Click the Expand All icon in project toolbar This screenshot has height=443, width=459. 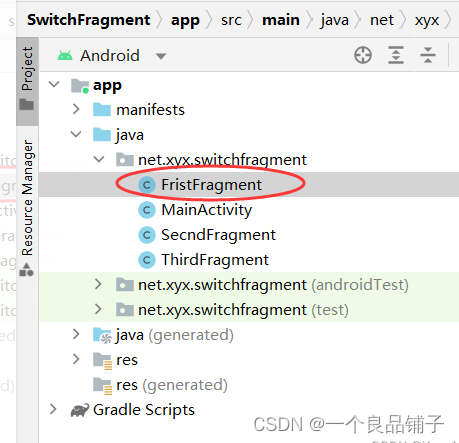click(x=396, y=55)
